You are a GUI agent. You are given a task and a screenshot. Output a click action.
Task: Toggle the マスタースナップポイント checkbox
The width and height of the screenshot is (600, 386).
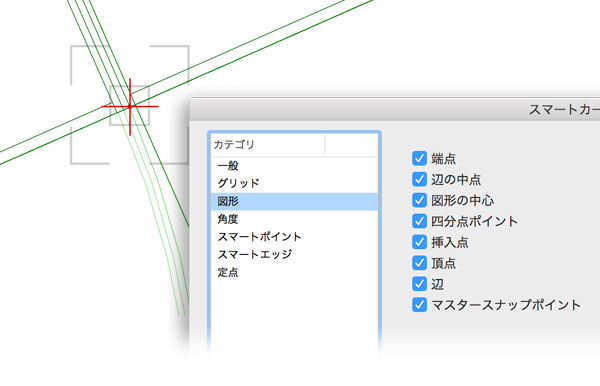pyautogui.click(x=419, y=305)
